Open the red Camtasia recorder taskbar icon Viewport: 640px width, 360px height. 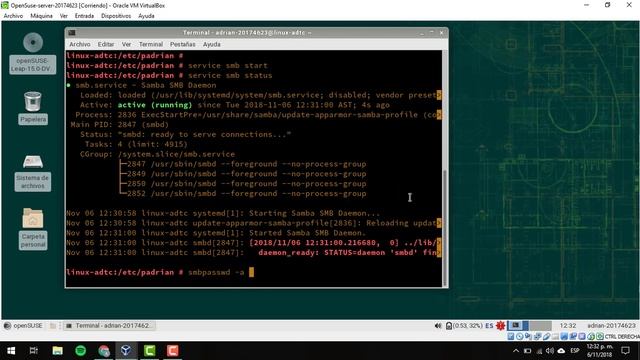173,351
